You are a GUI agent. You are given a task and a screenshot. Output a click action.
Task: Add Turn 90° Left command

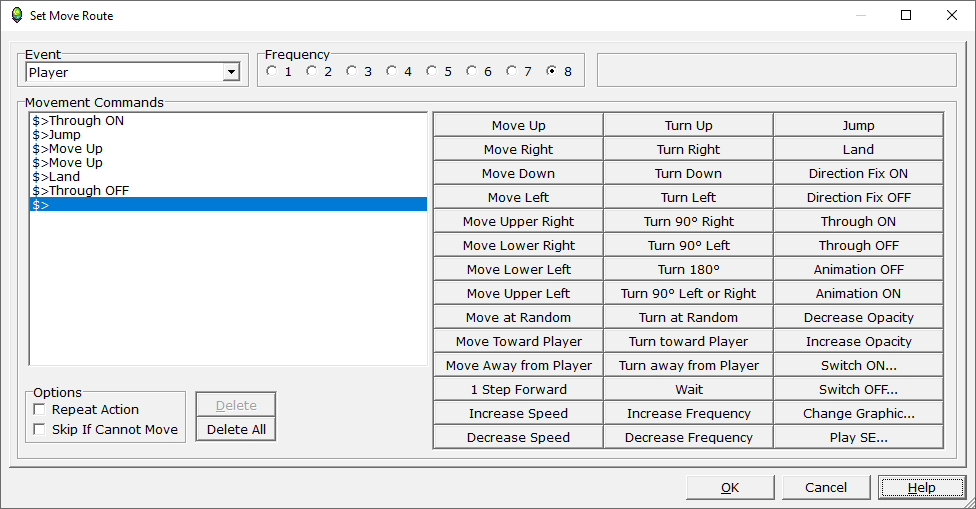(x=688, y=245)
